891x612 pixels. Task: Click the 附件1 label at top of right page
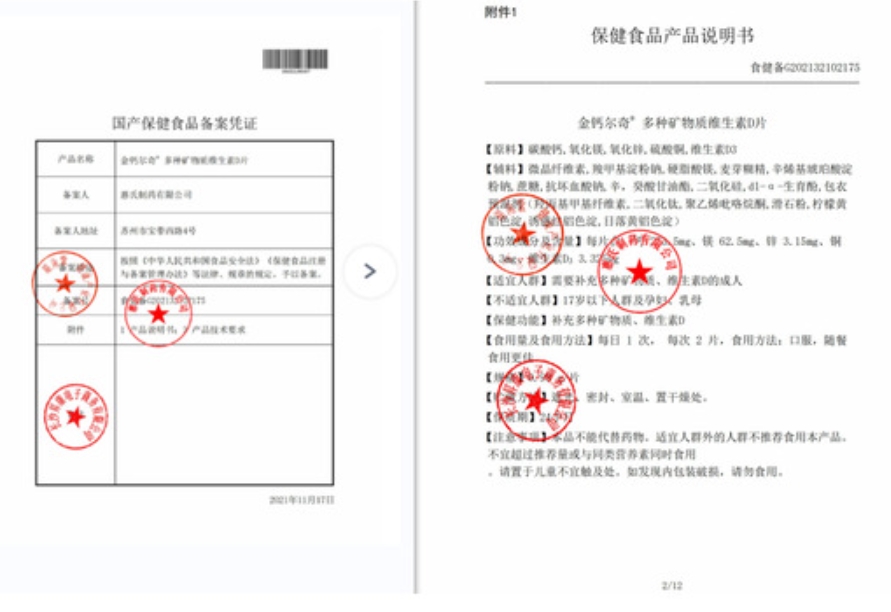[500, 9]
